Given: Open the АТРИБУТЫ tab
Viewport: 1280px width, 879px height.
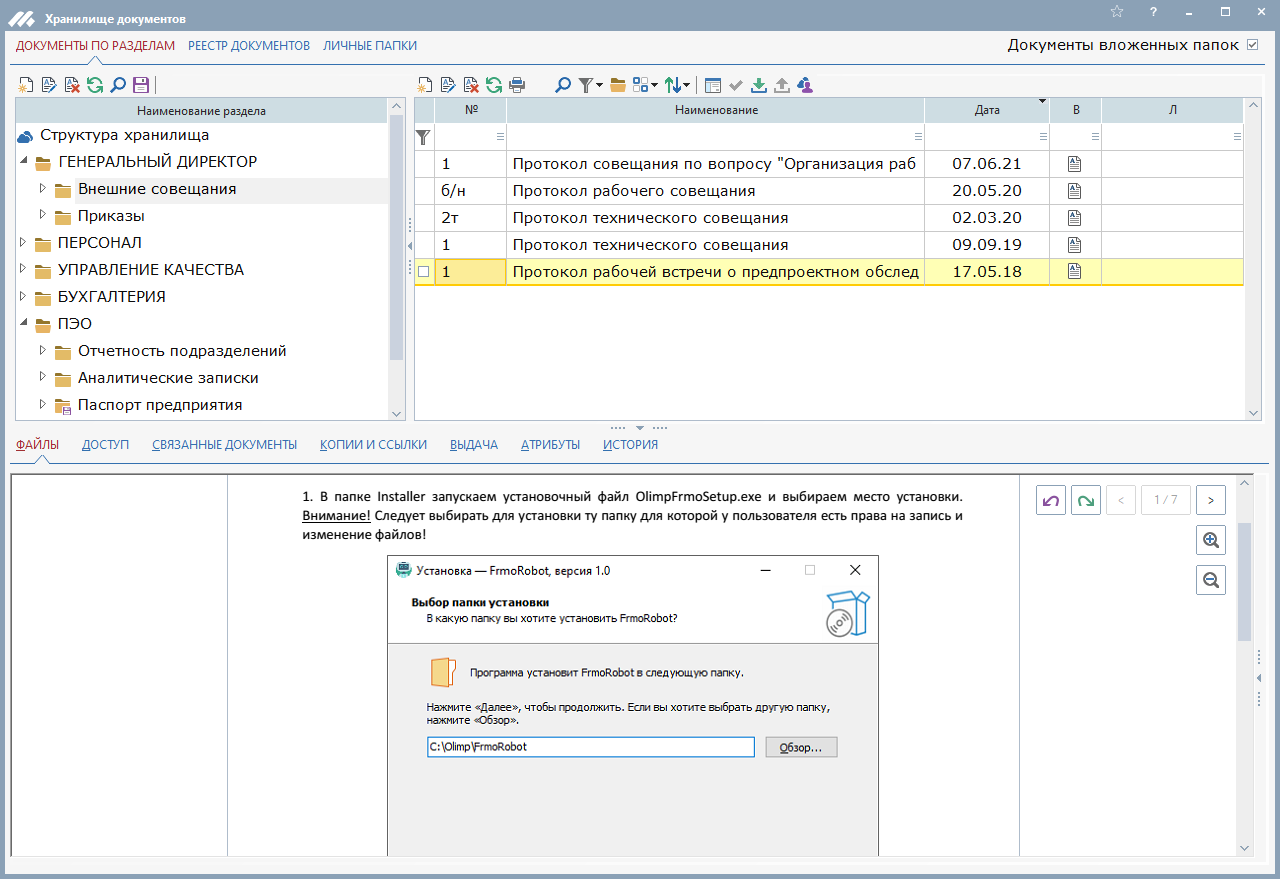Looking at the screenshot, I should tap(551, 445).
